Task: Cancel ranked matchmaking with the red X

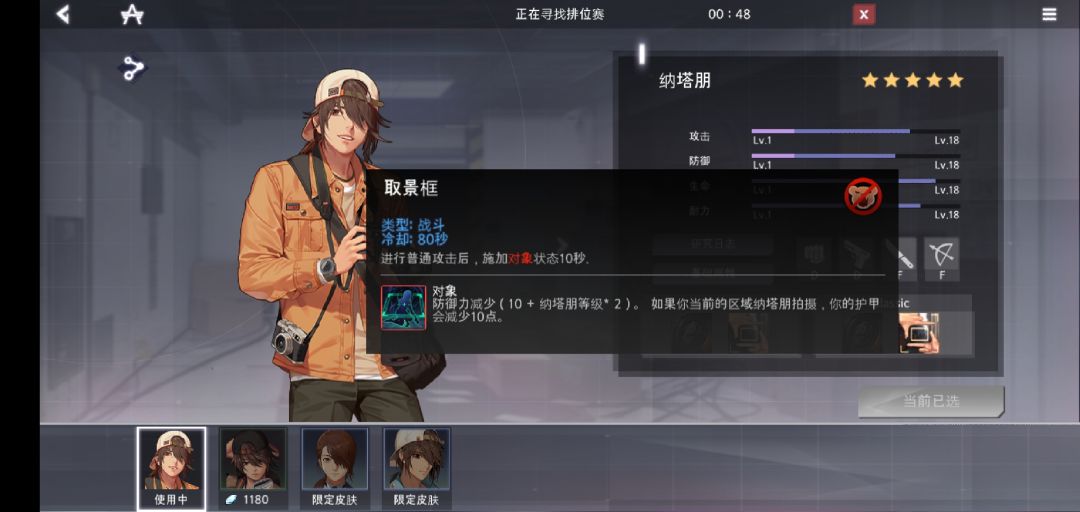Action: coord(864,14)
